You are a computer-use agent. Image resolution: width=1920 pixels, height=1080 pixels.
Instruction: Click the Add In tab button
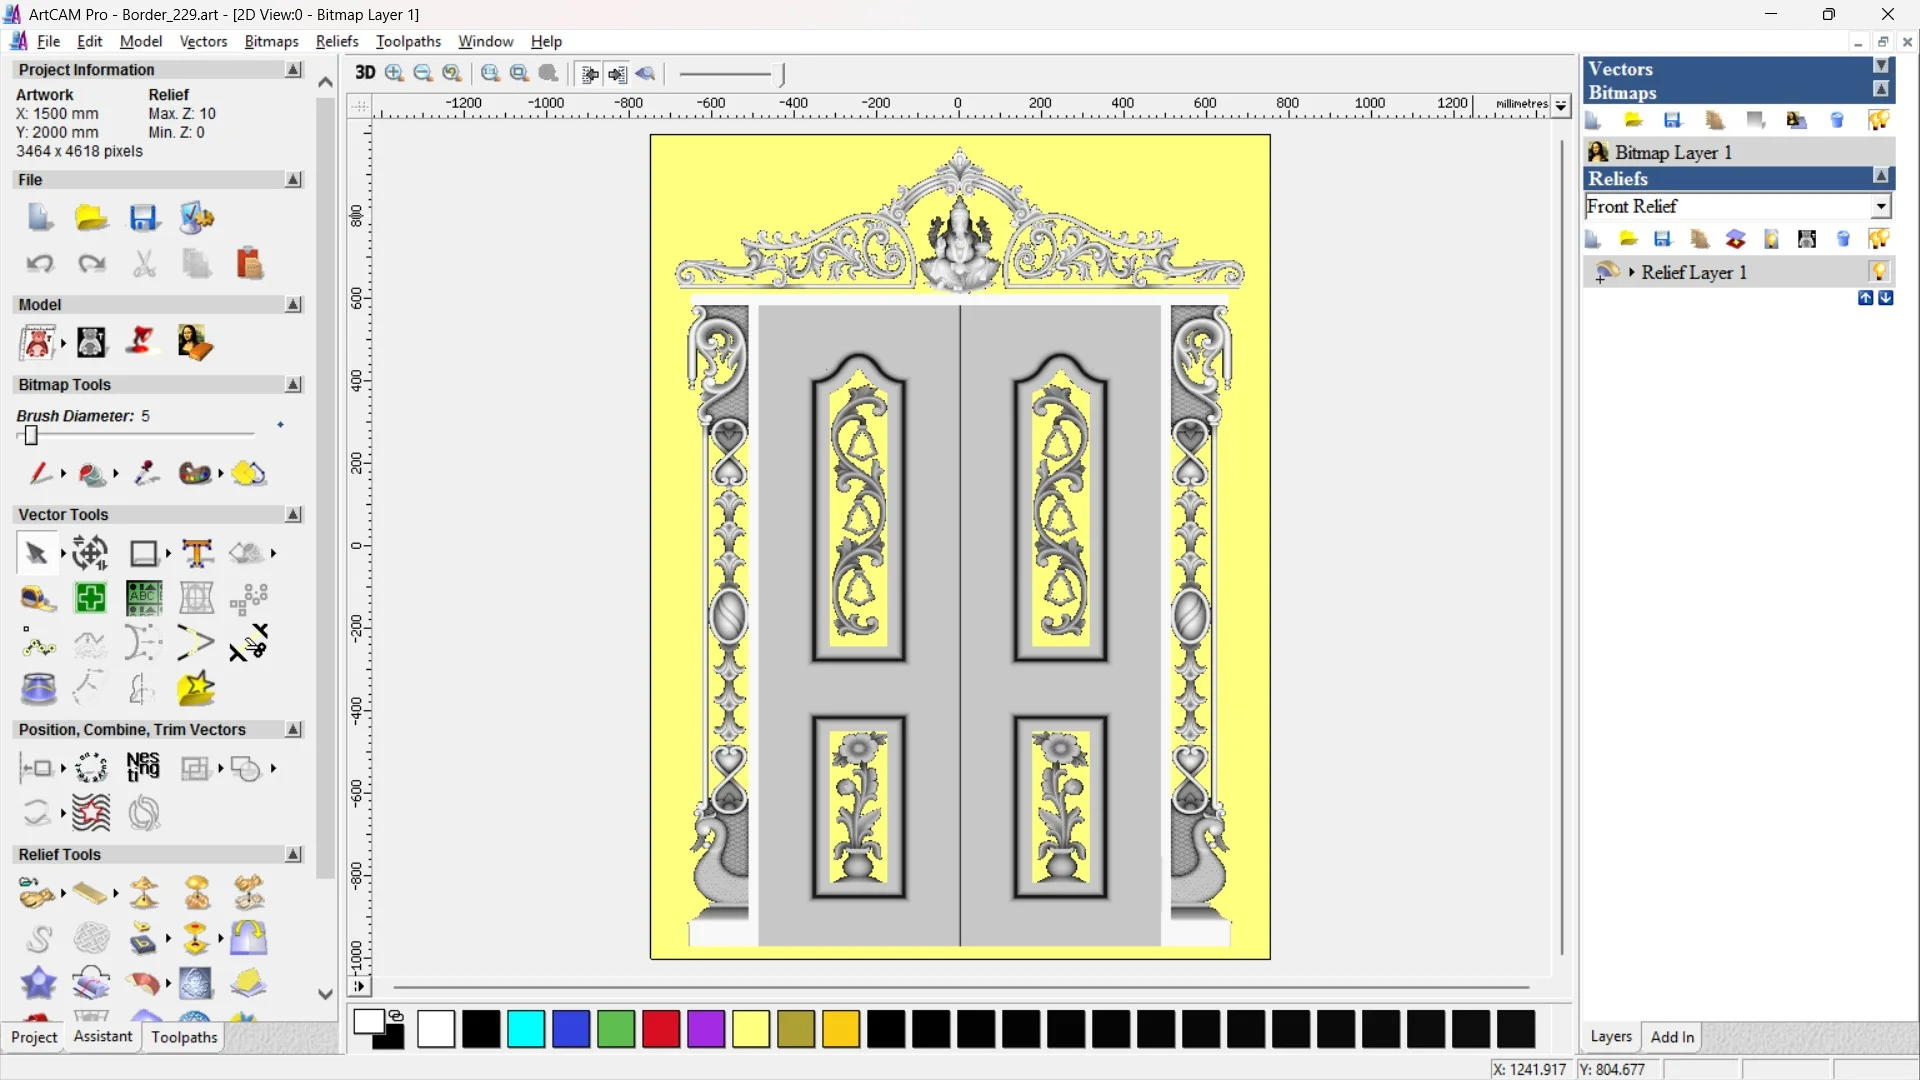click(1672, 1037)
